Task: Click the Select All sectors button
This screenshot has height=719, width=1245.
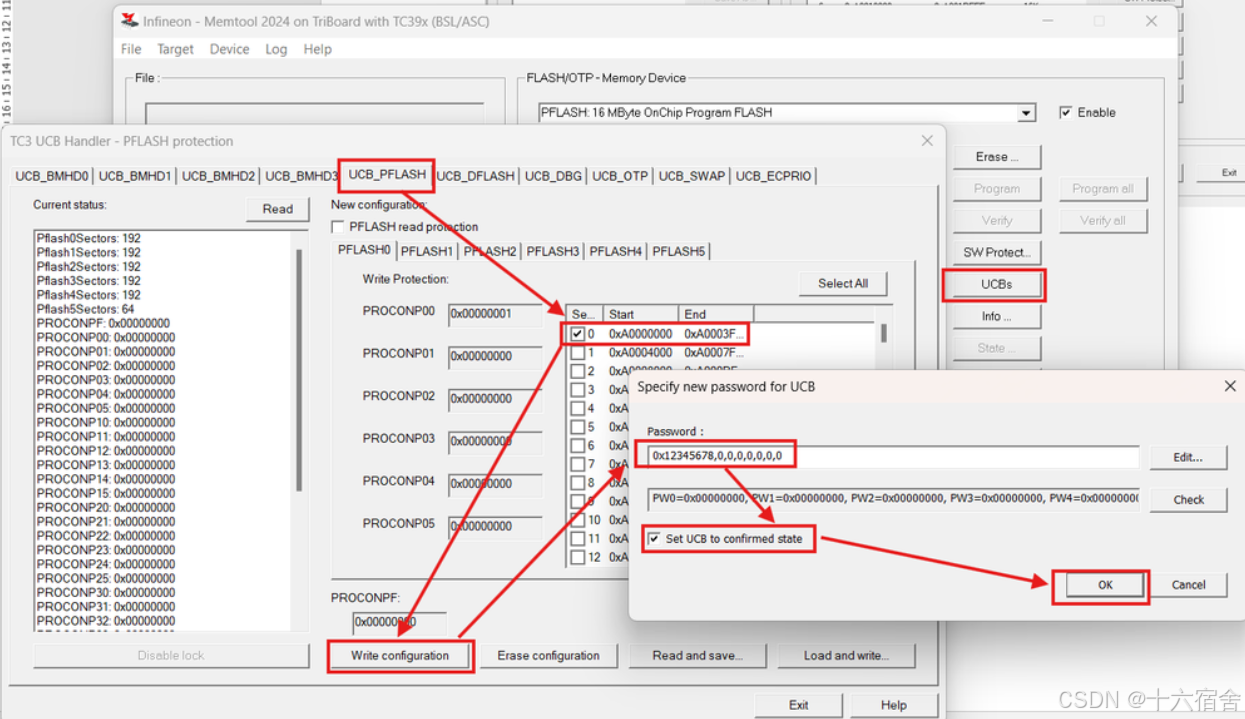Action: [x=843, y=284]
